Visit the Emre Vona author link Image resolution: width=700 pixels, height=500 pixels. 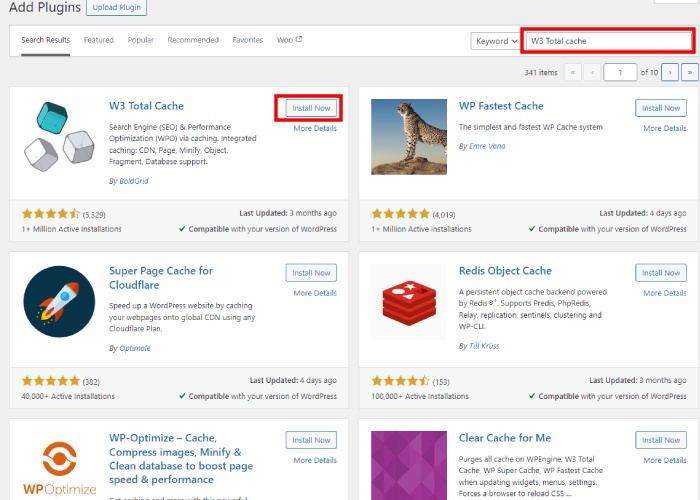[x=487, y=146]
